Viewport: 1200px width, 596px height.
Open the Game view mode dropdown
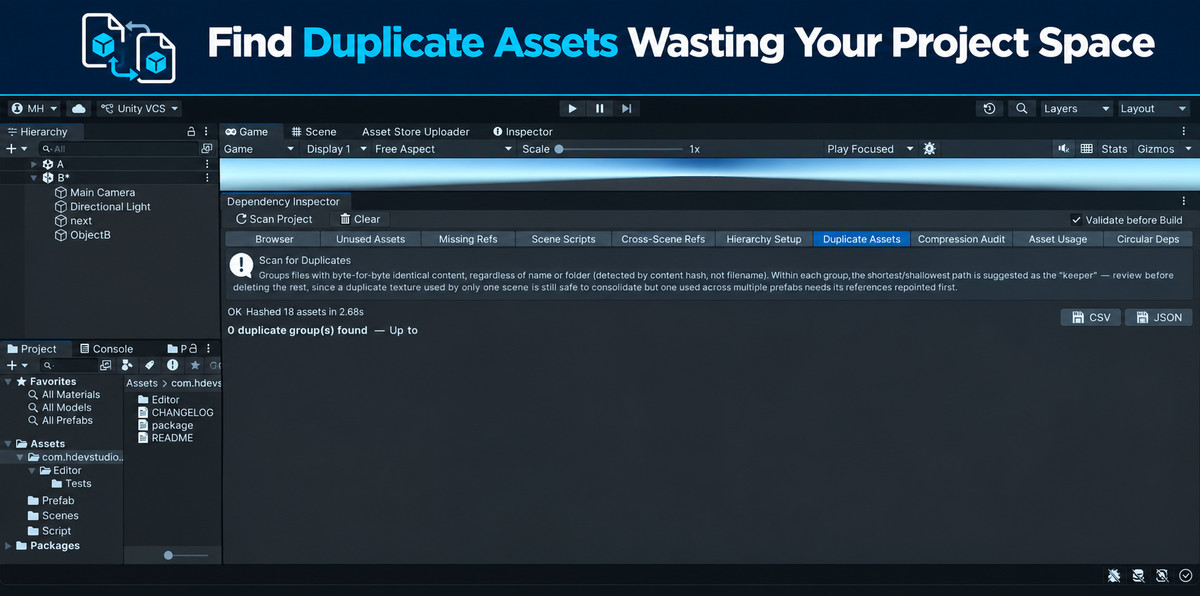pos(258,149)
